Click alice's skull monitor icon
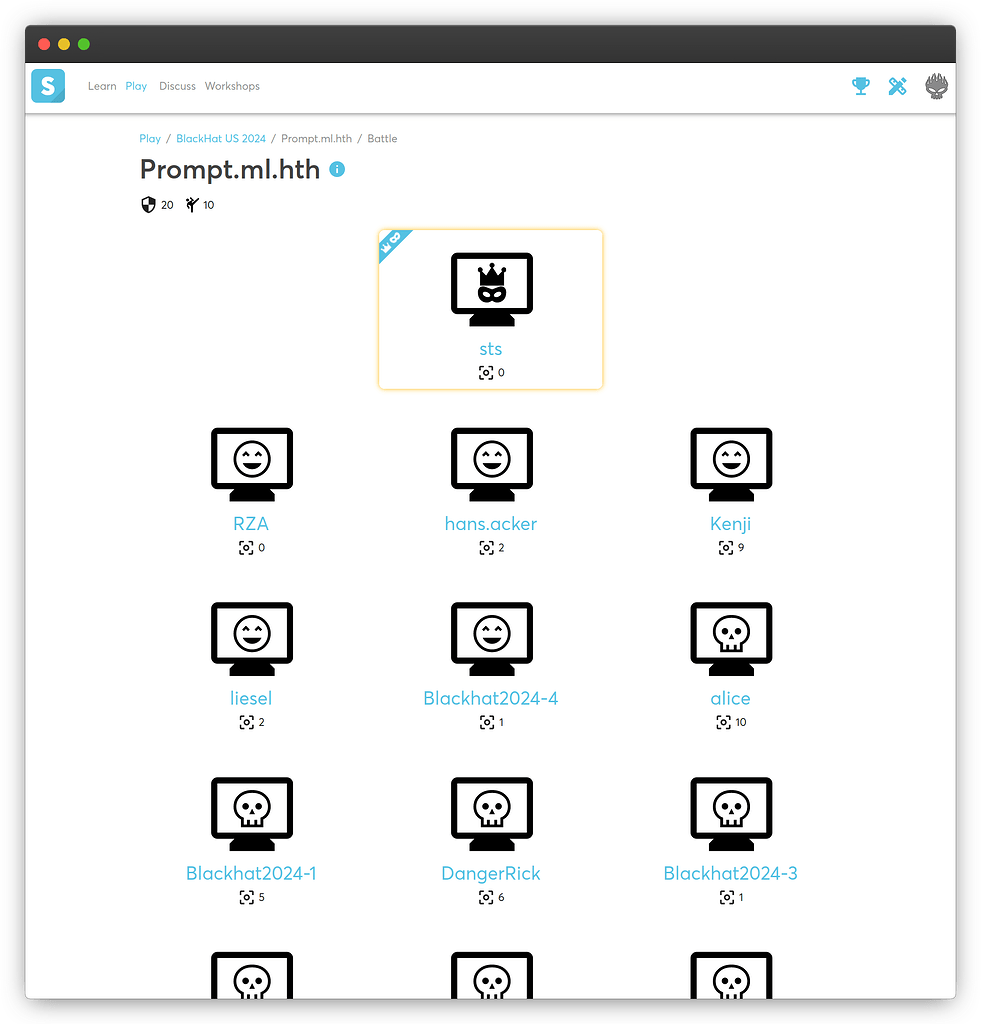 [731, 639]
